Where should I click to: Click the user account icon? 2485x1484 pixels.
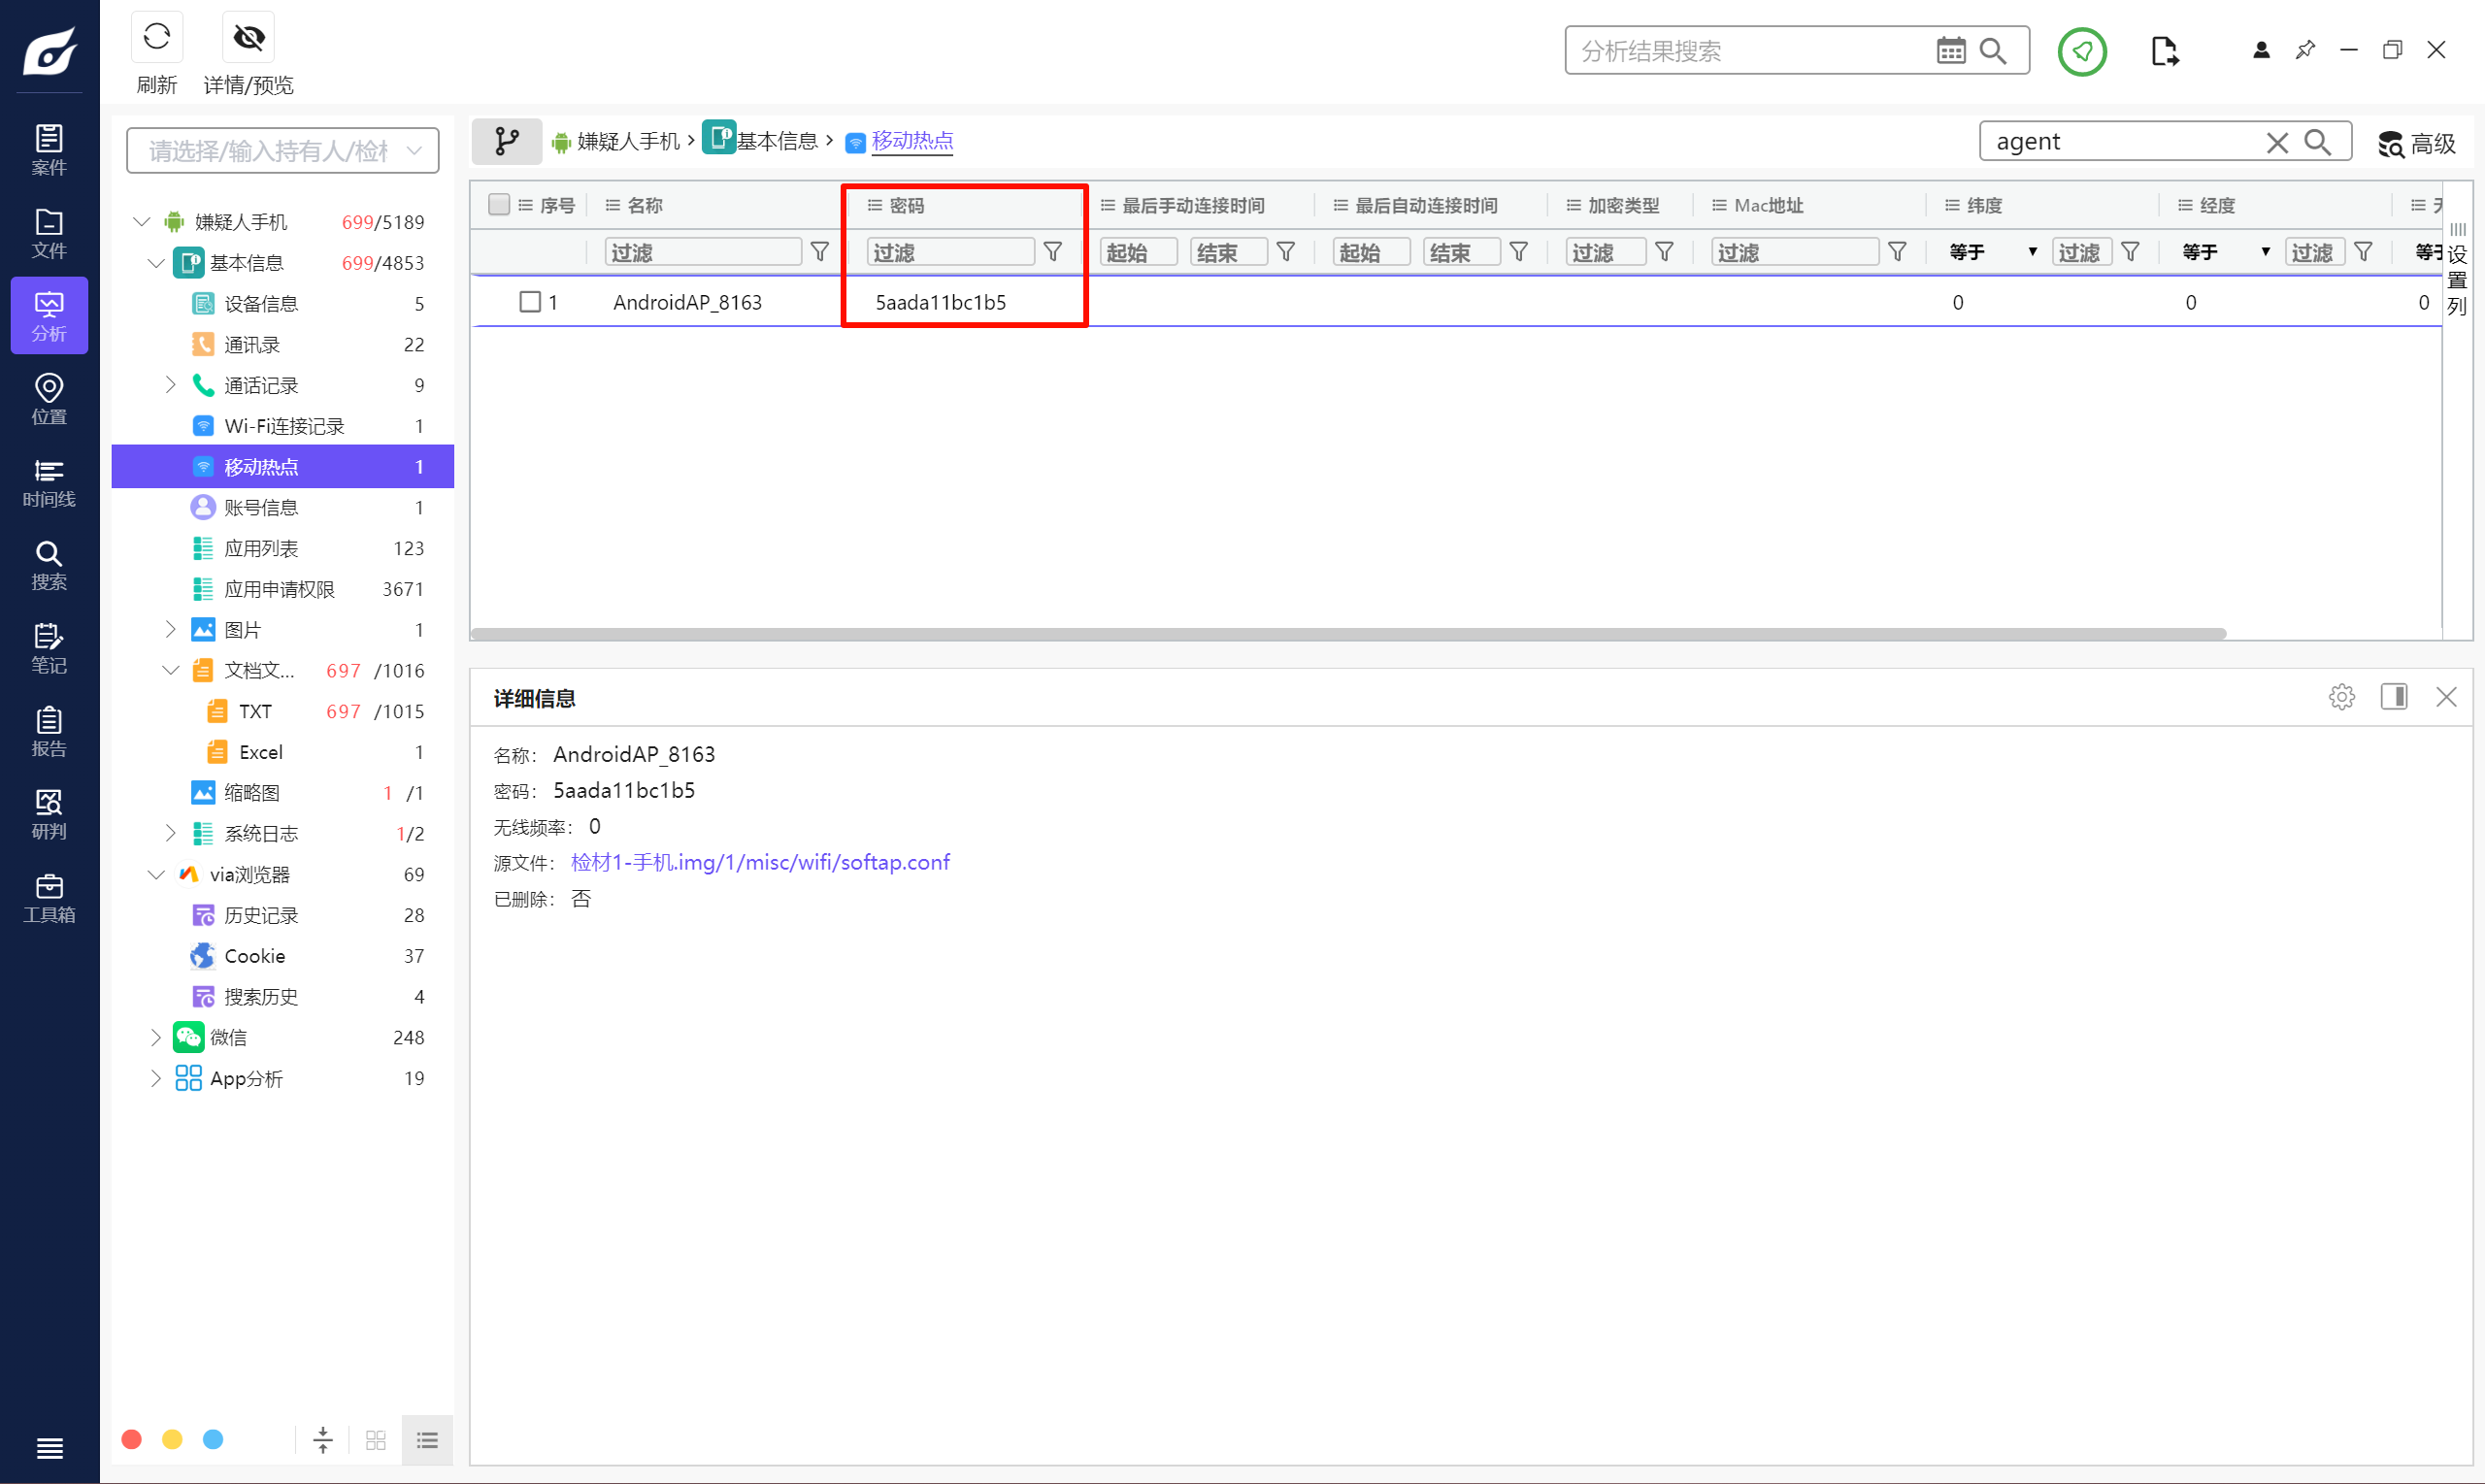pos(2261,50)
